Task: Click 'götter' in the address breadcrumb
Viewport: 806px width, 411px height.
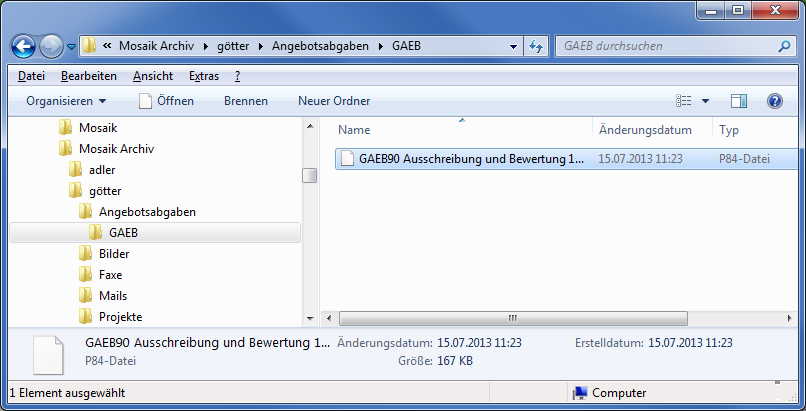Action: pos(233,46)
